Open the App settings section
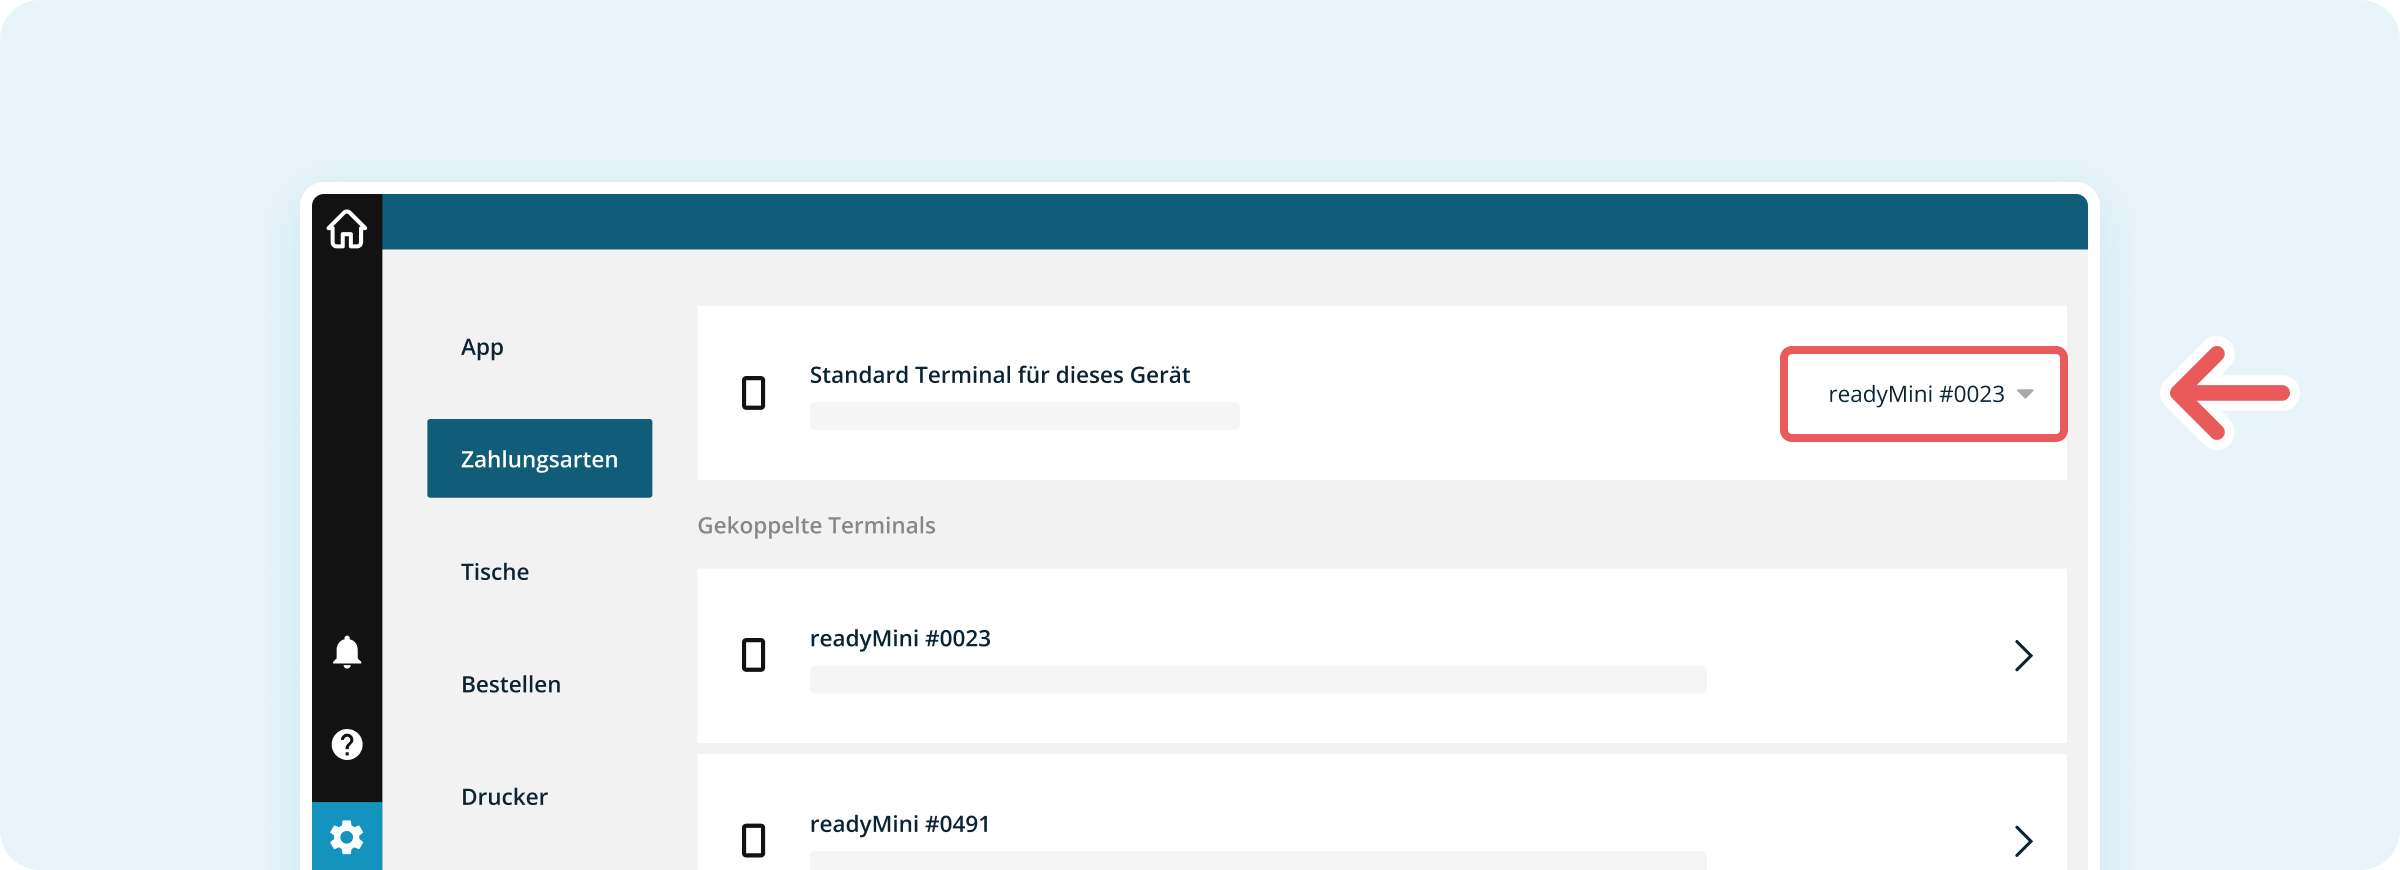The image size is (2400, 870). pyautogui.click(x=482, y=347)
